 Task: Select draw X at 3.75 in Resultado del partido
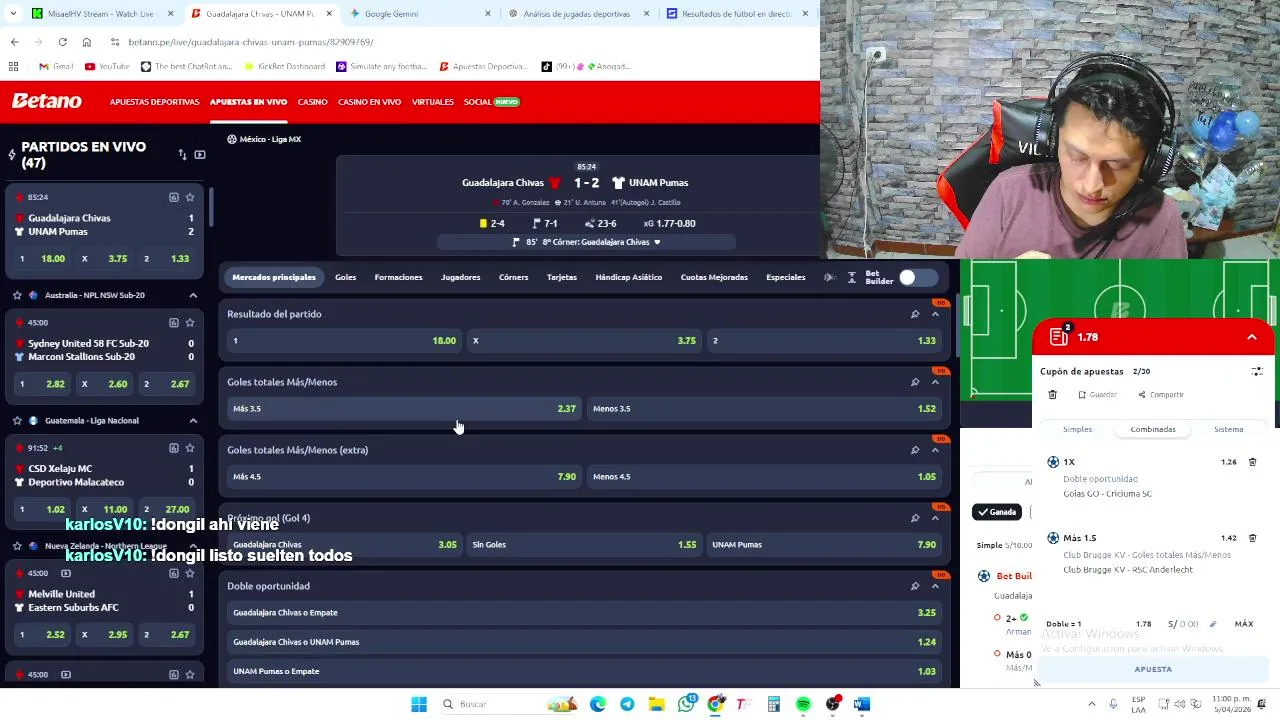[x=584, y=341]
